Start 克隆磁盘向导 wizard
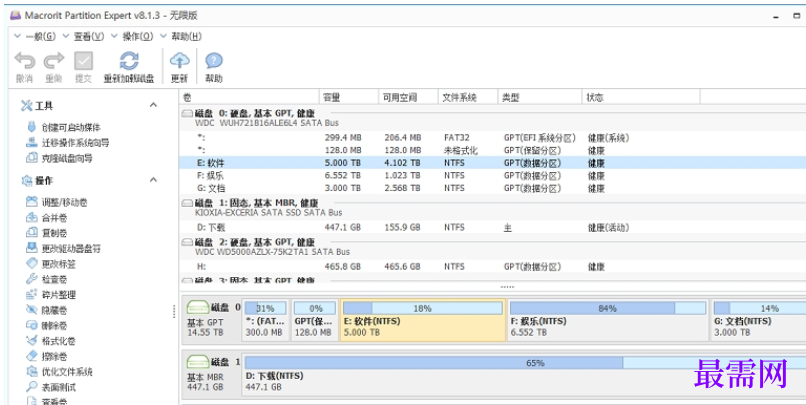This screenshot has height=405, width=806. click(60, 158)
